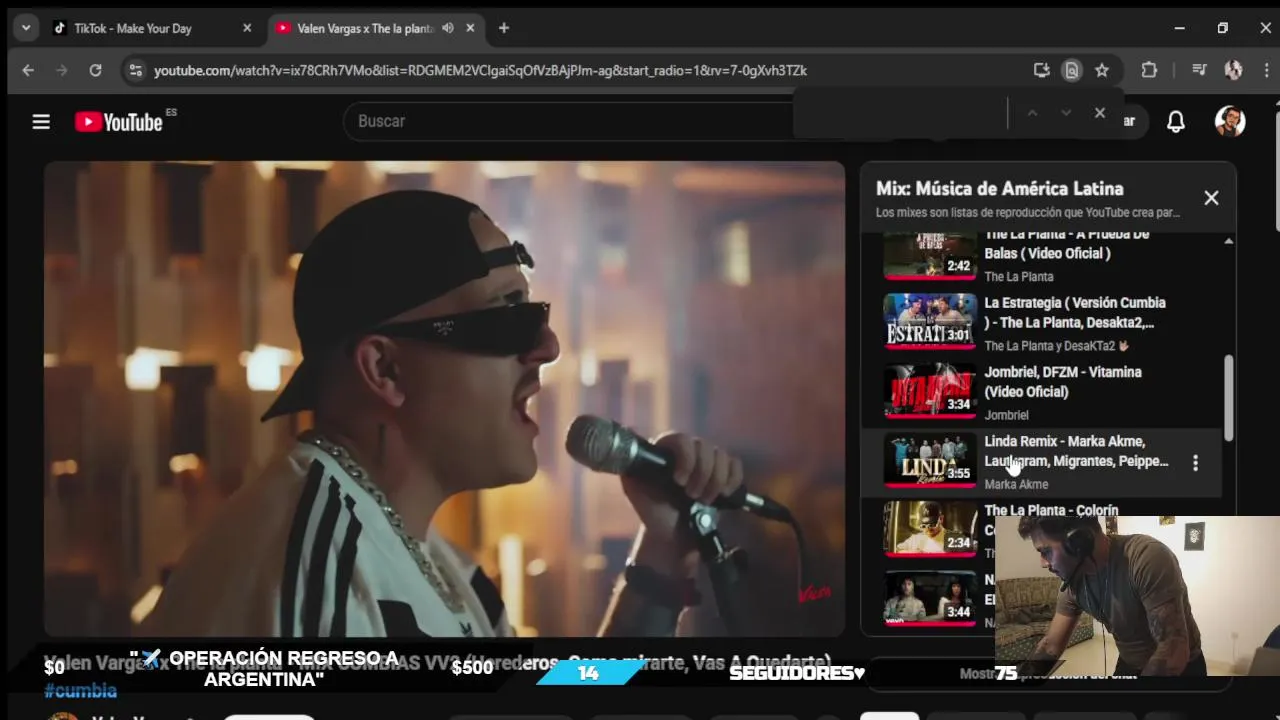Image resolution: width=1280 pixels, height=720 pixels.
Task: Click the YouTube URL address bar
Action: point(480,70)
